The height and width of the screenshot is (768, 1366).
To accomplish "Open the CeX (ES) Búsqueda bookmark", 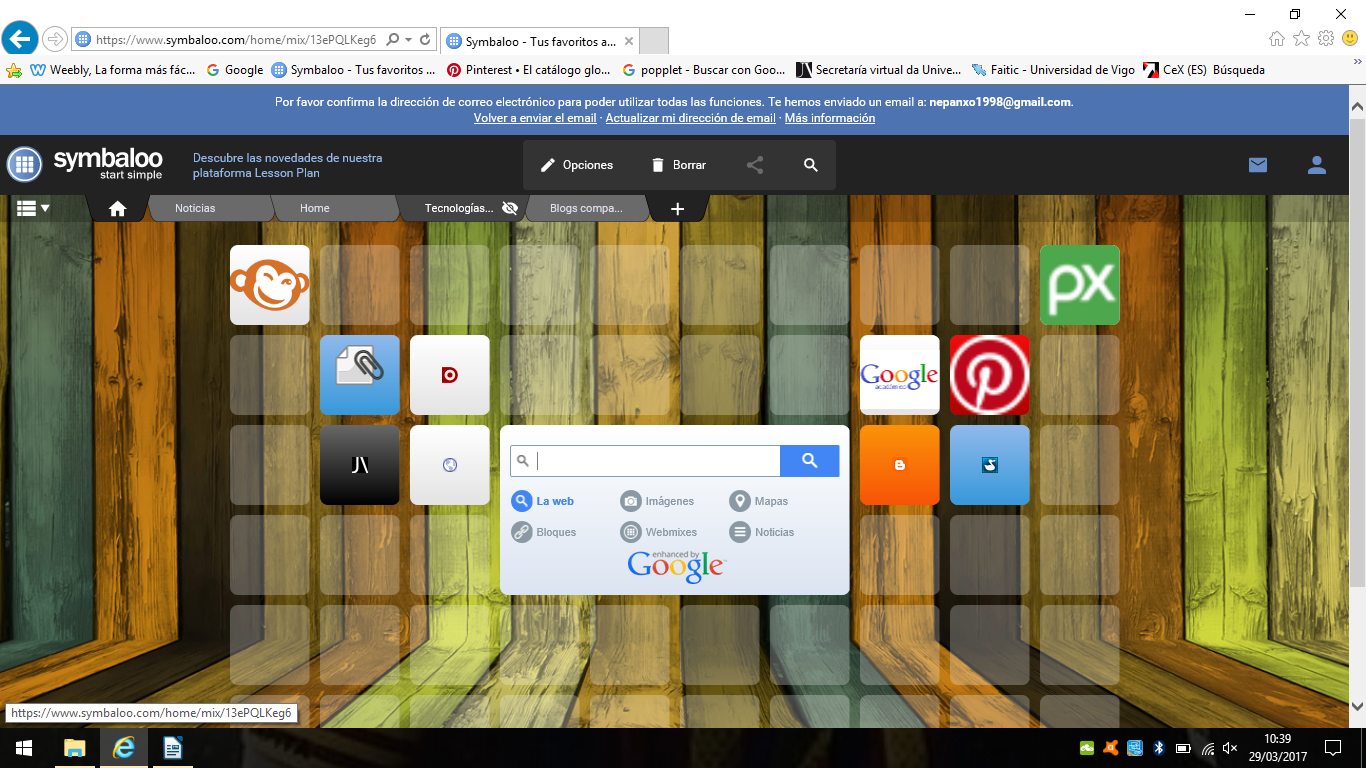I will 1205,70.
